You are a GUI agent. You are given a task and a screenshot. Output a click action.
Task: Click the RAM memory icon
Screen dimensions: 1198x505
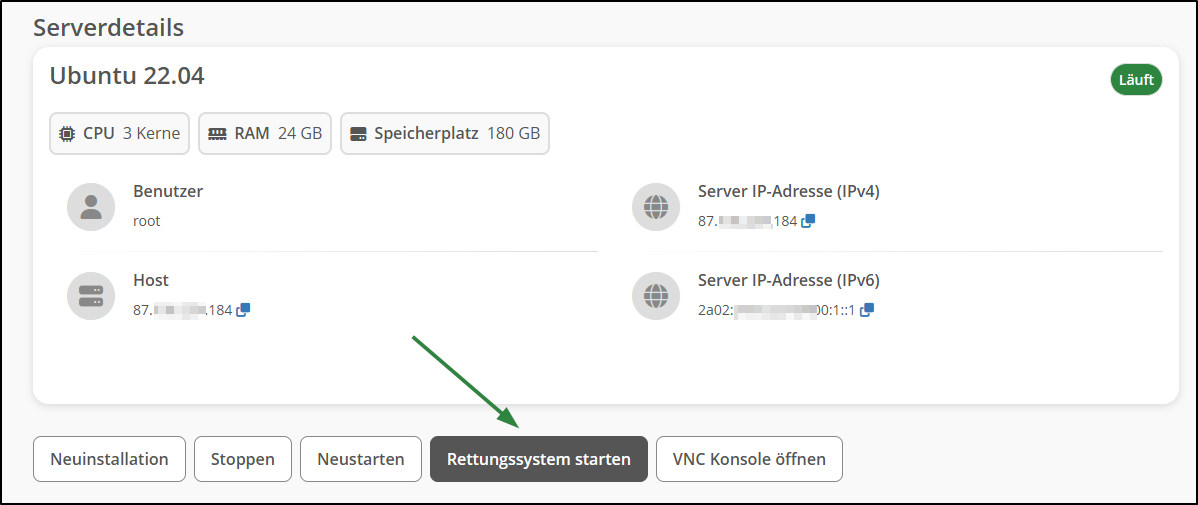coord(217,134)
